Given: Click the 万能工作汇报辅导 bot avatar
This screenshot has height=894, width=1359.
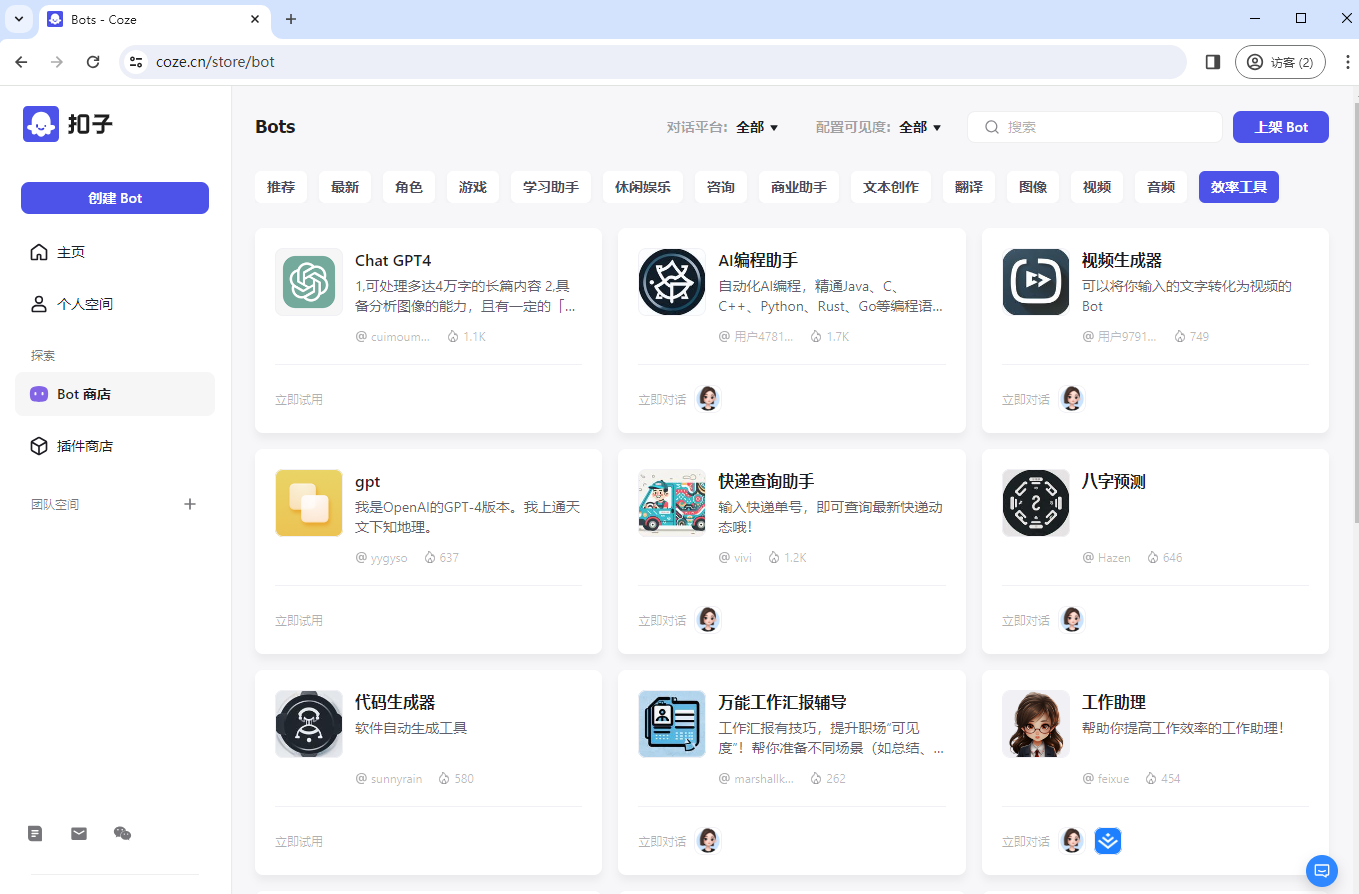Looking at the screenshot, I should pos(672,724).
